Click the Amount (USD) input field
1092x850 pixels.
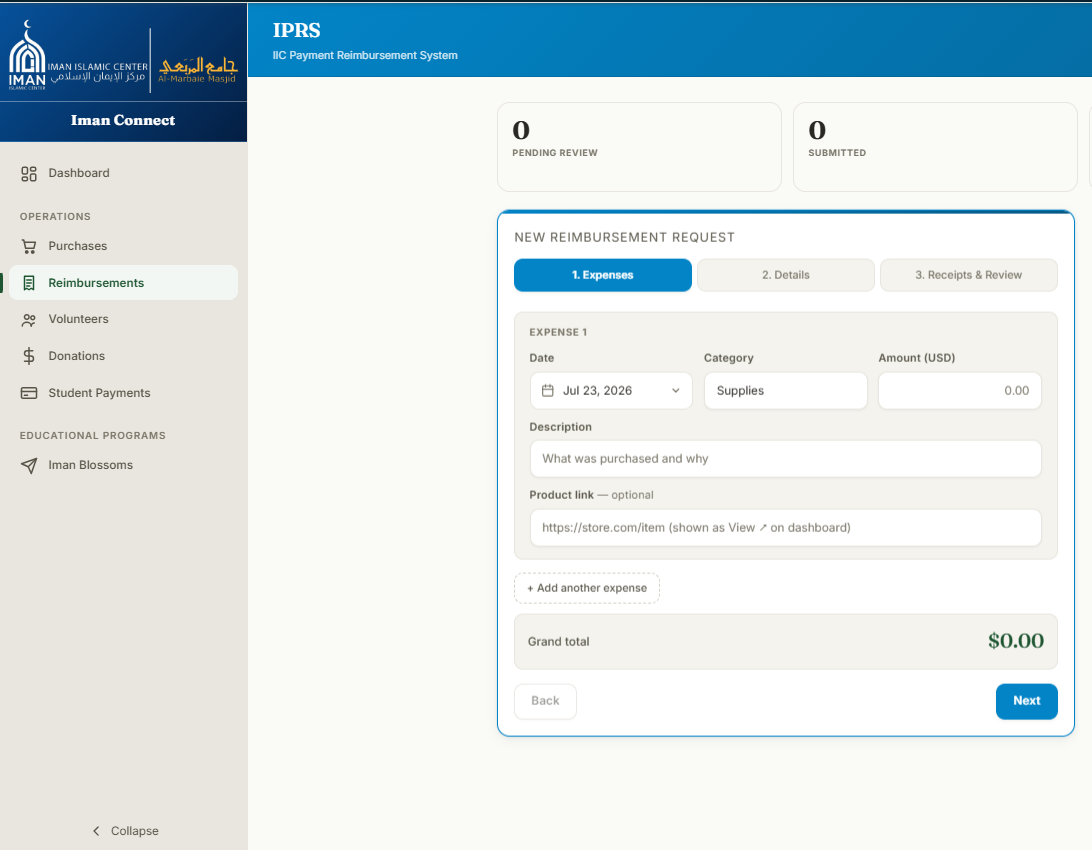click(960, 391)
